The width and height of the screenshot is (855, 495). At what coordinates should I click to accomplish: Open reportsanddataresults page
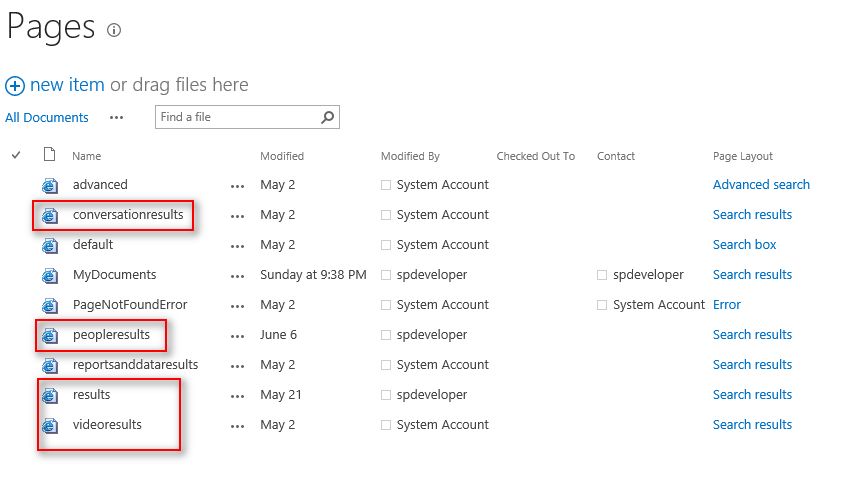pos(135,365)
